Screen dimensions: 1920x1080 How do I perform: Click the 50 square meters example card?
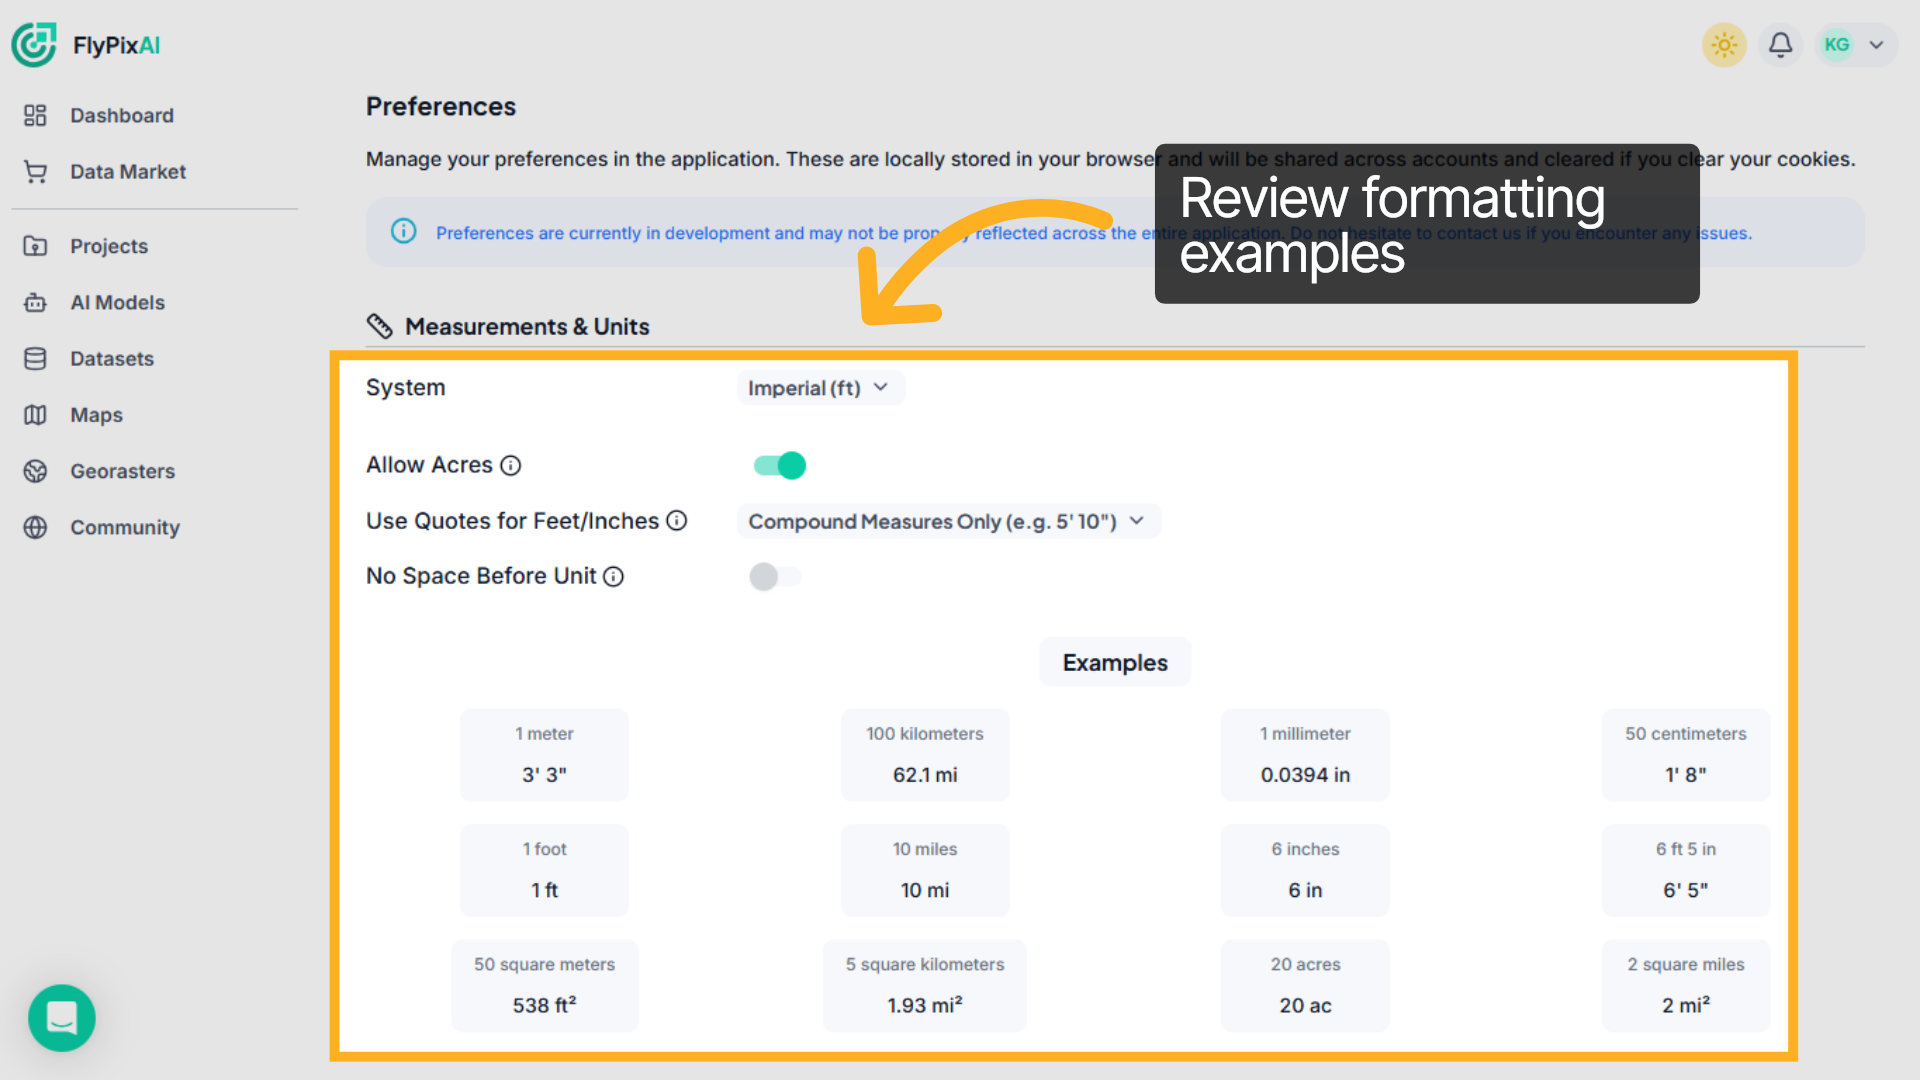click(x=544, y=985)
